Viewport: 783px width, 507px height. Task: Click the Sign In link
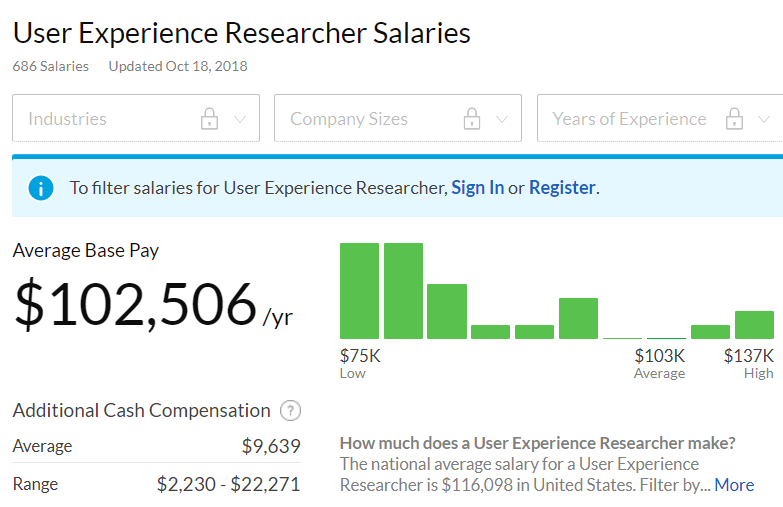(477, 188)
